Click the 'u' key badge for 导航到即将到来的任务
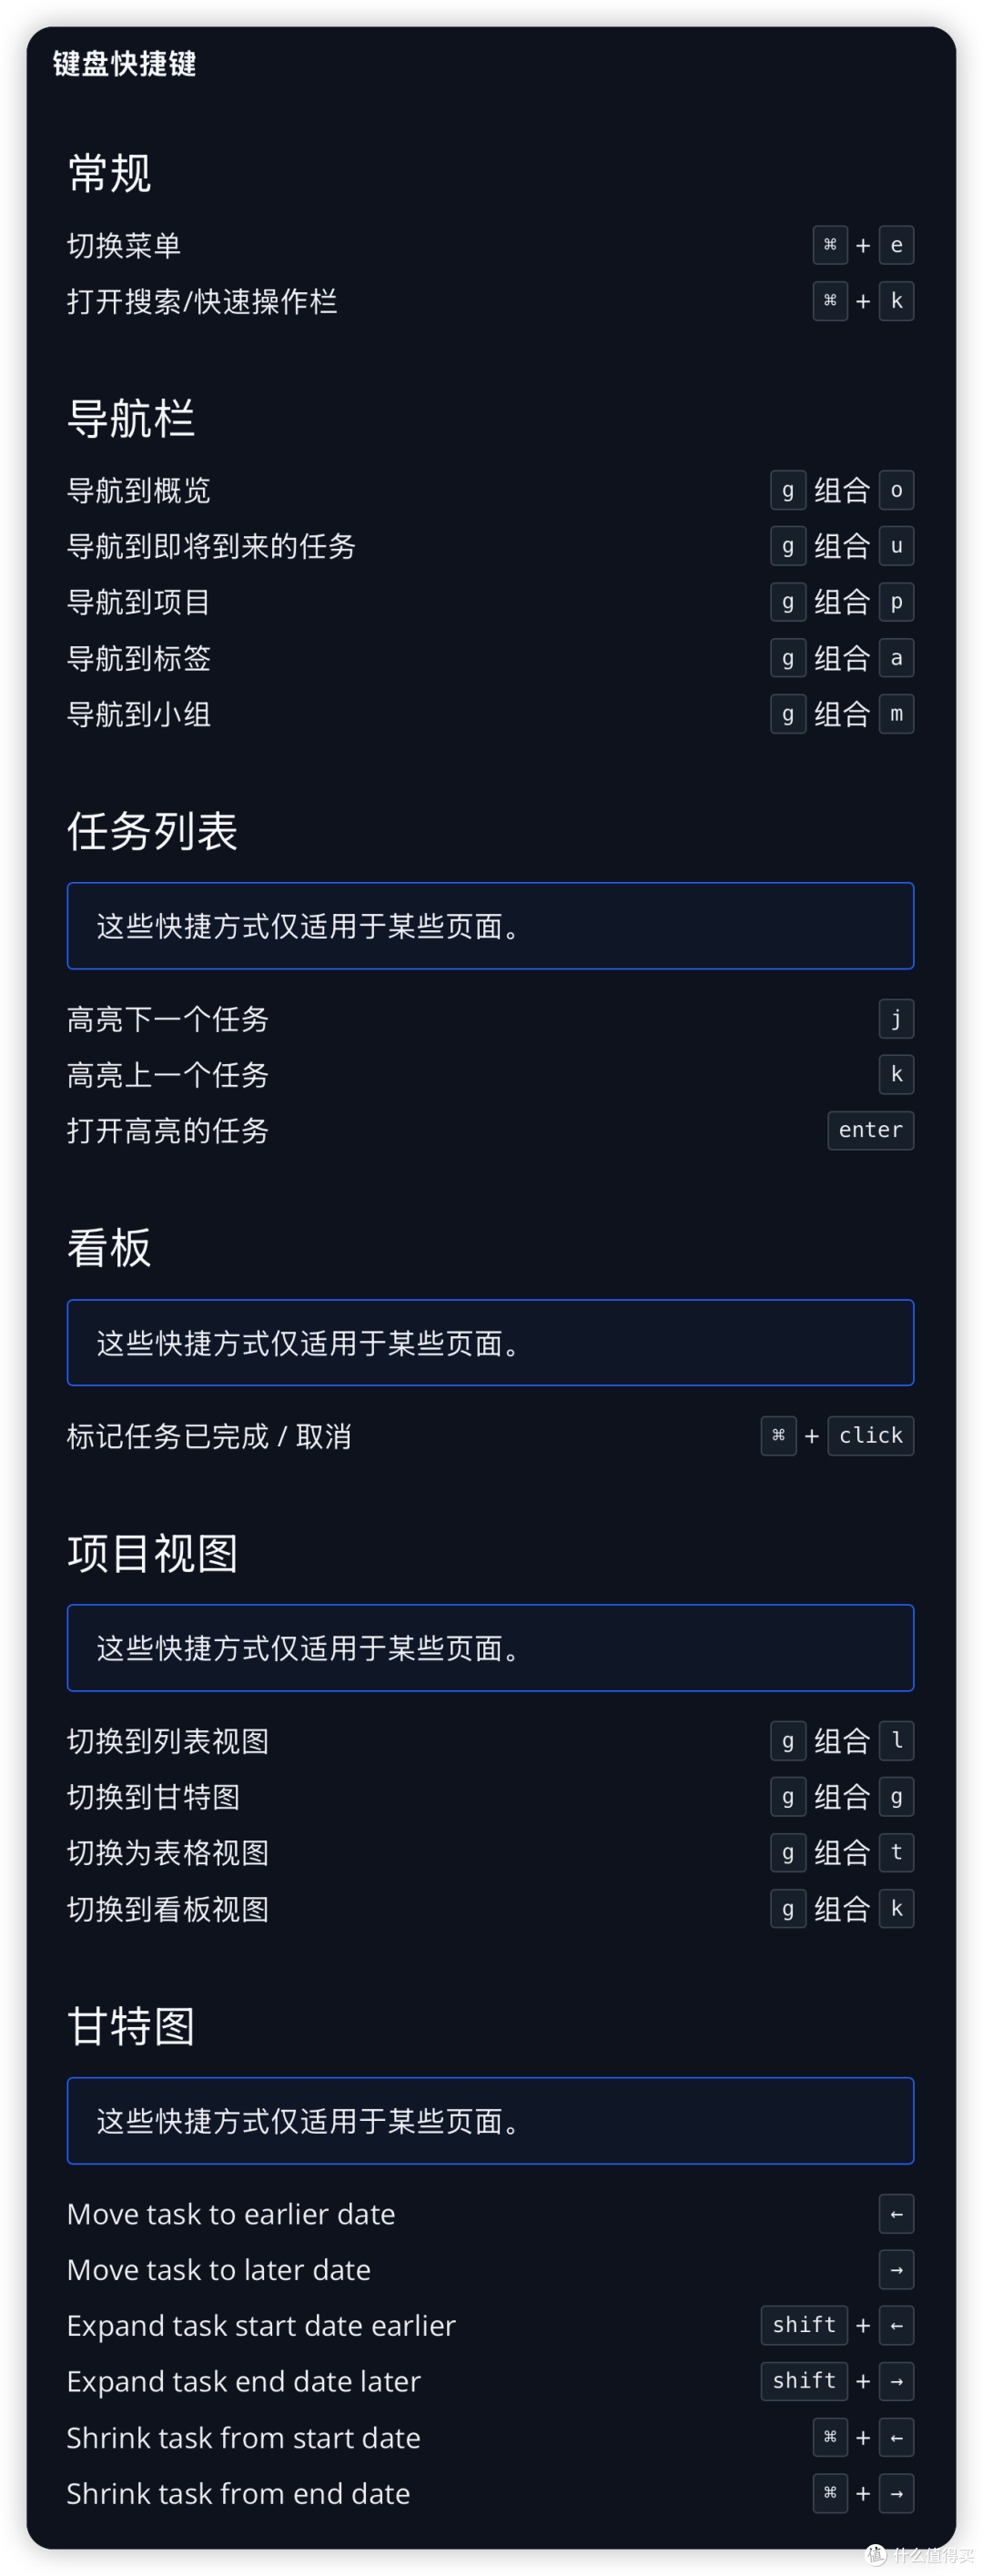The image size is (983, 2576). tap(896, 546)
